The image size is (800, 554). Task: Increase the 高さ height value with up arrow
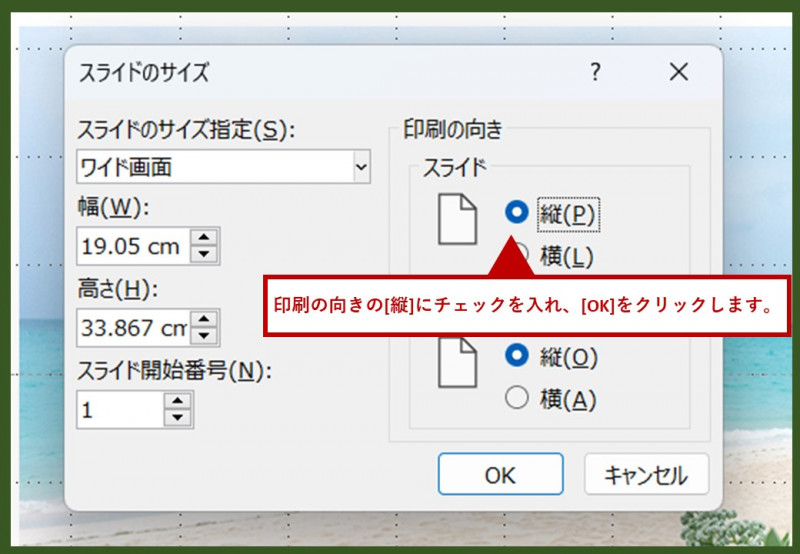pos(204,319)
